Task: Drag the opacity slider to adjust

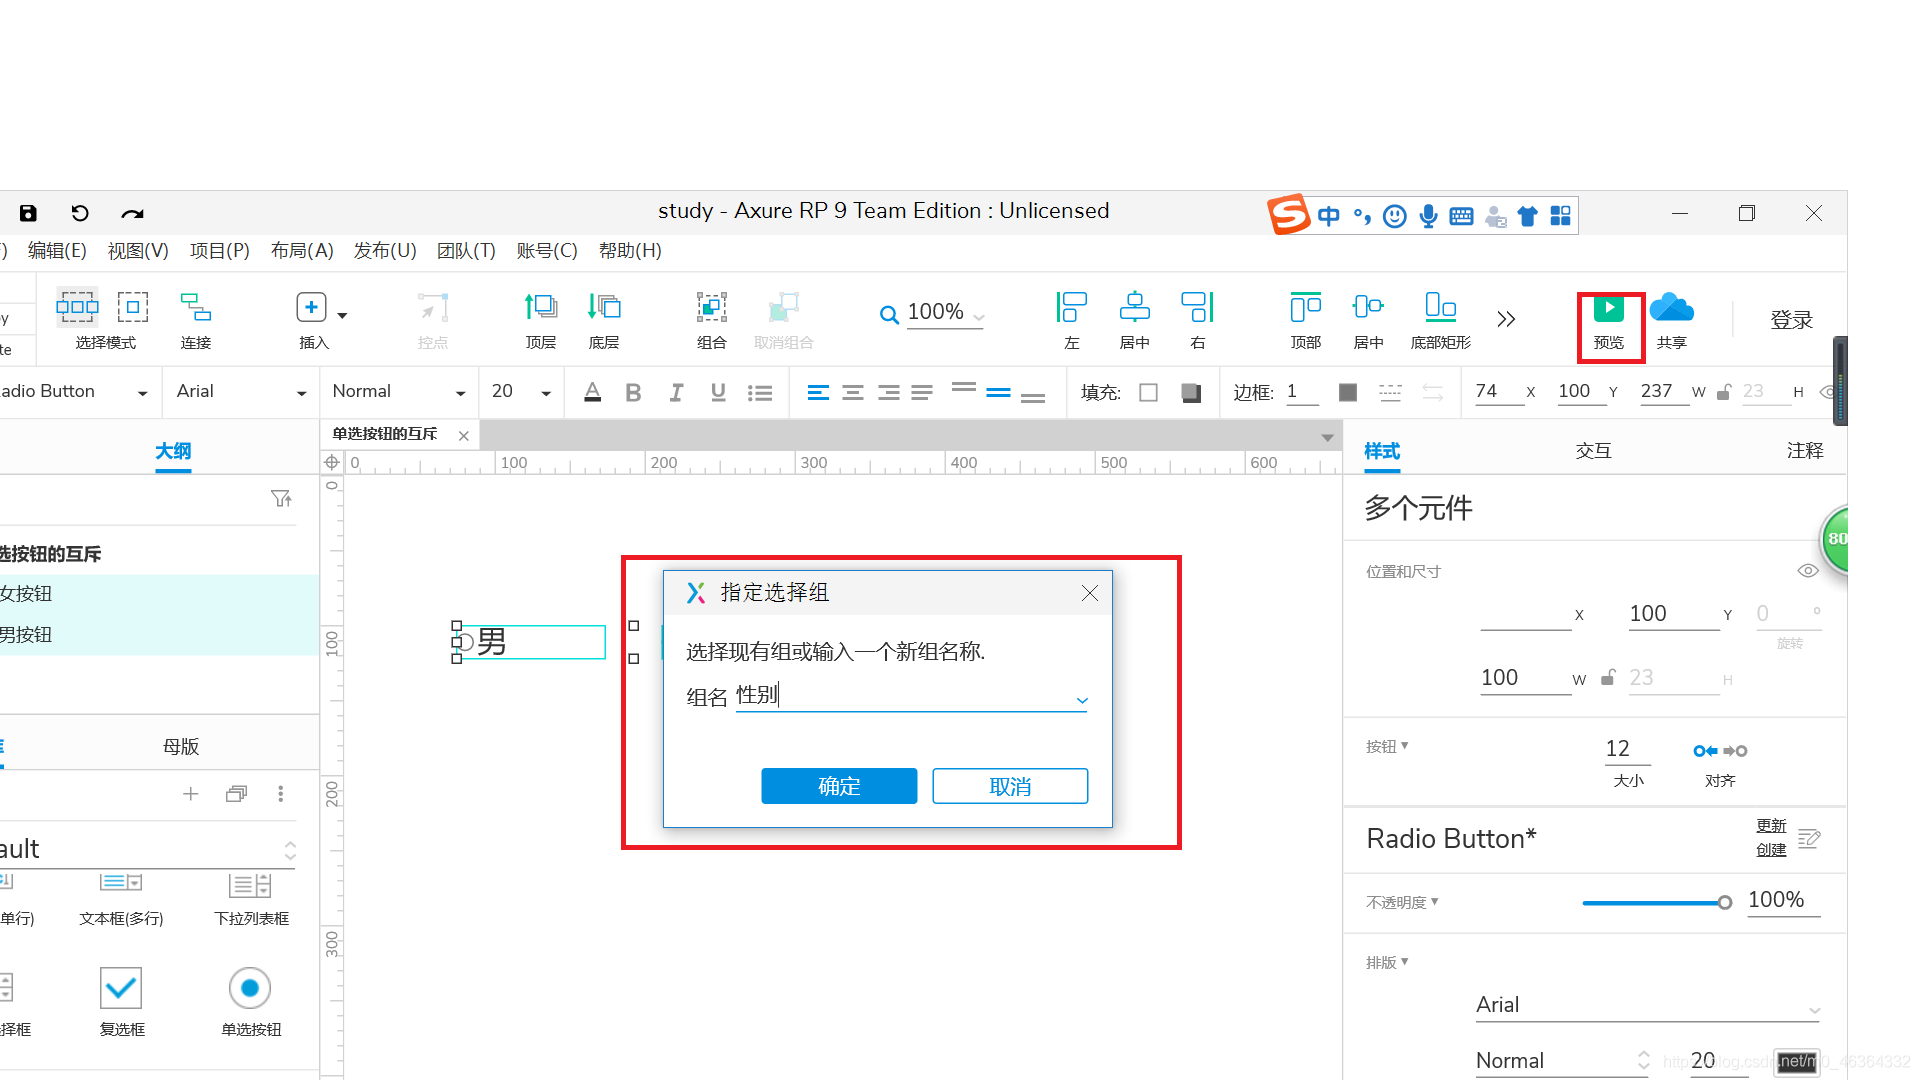Action: [x=1725, y=902]
